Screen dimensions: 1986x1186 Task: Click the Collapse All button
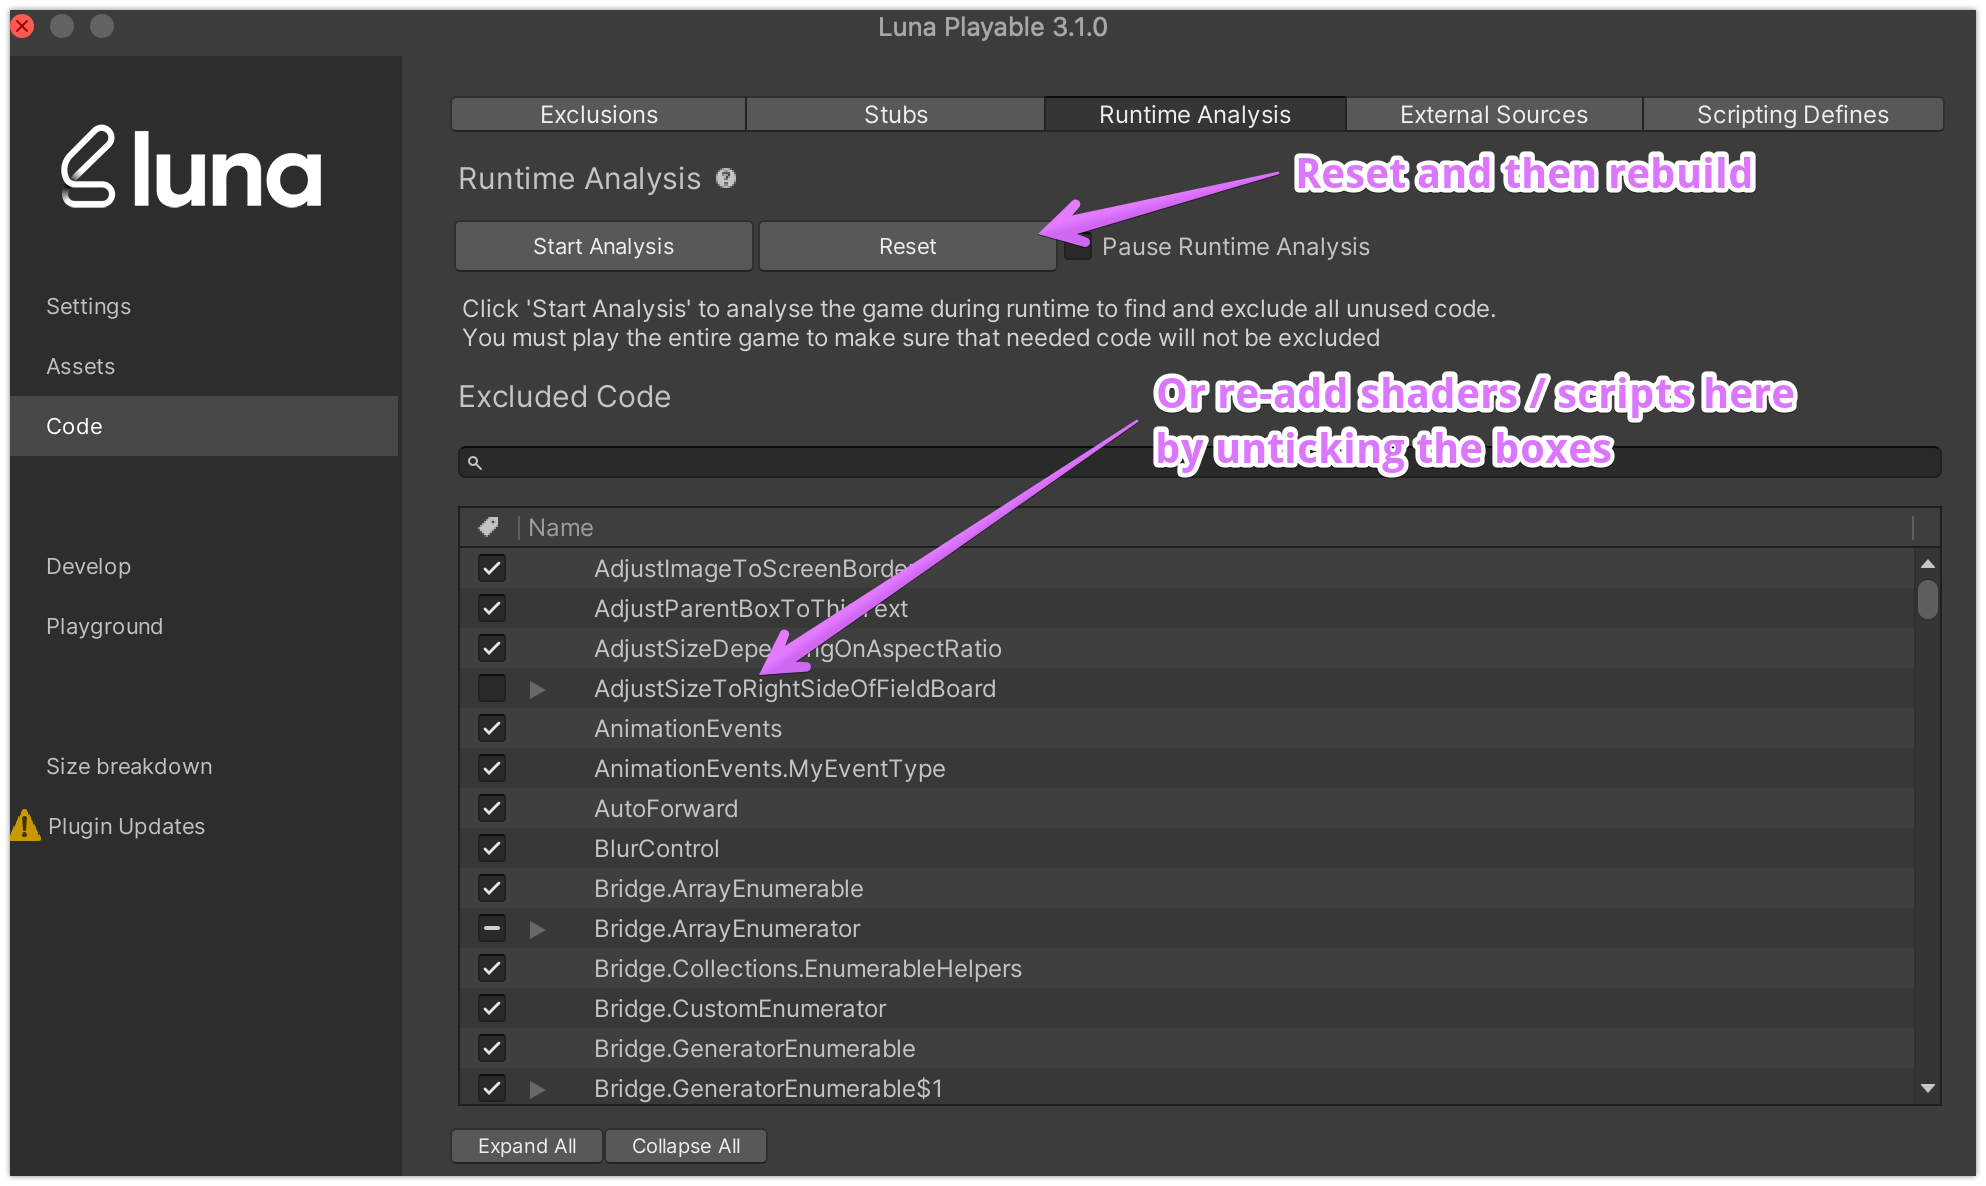pos(686,1146)
